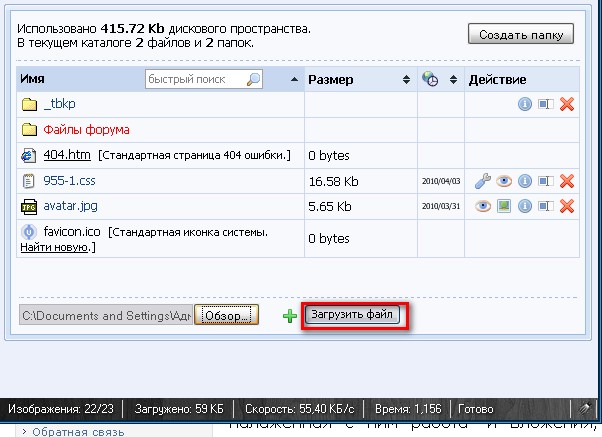The height and width of the screenshot is (437, 602).
Task: Click the Готово status text
Action: coord(476,409)
